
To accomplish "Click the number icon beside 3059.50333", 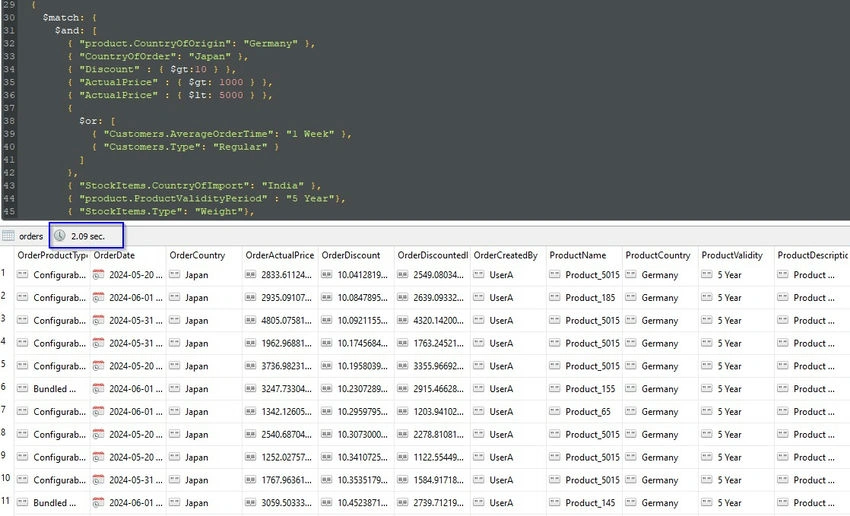I will [x=250, y=502].
